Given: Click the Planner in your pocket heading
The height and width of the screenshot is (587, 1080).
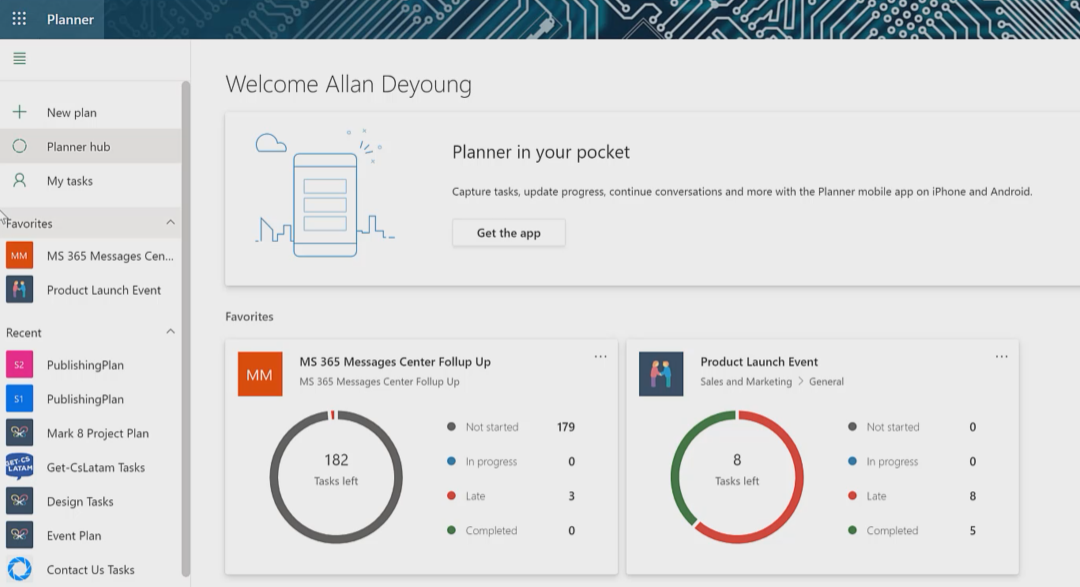Looking at the screenshot, I should 541,152.
